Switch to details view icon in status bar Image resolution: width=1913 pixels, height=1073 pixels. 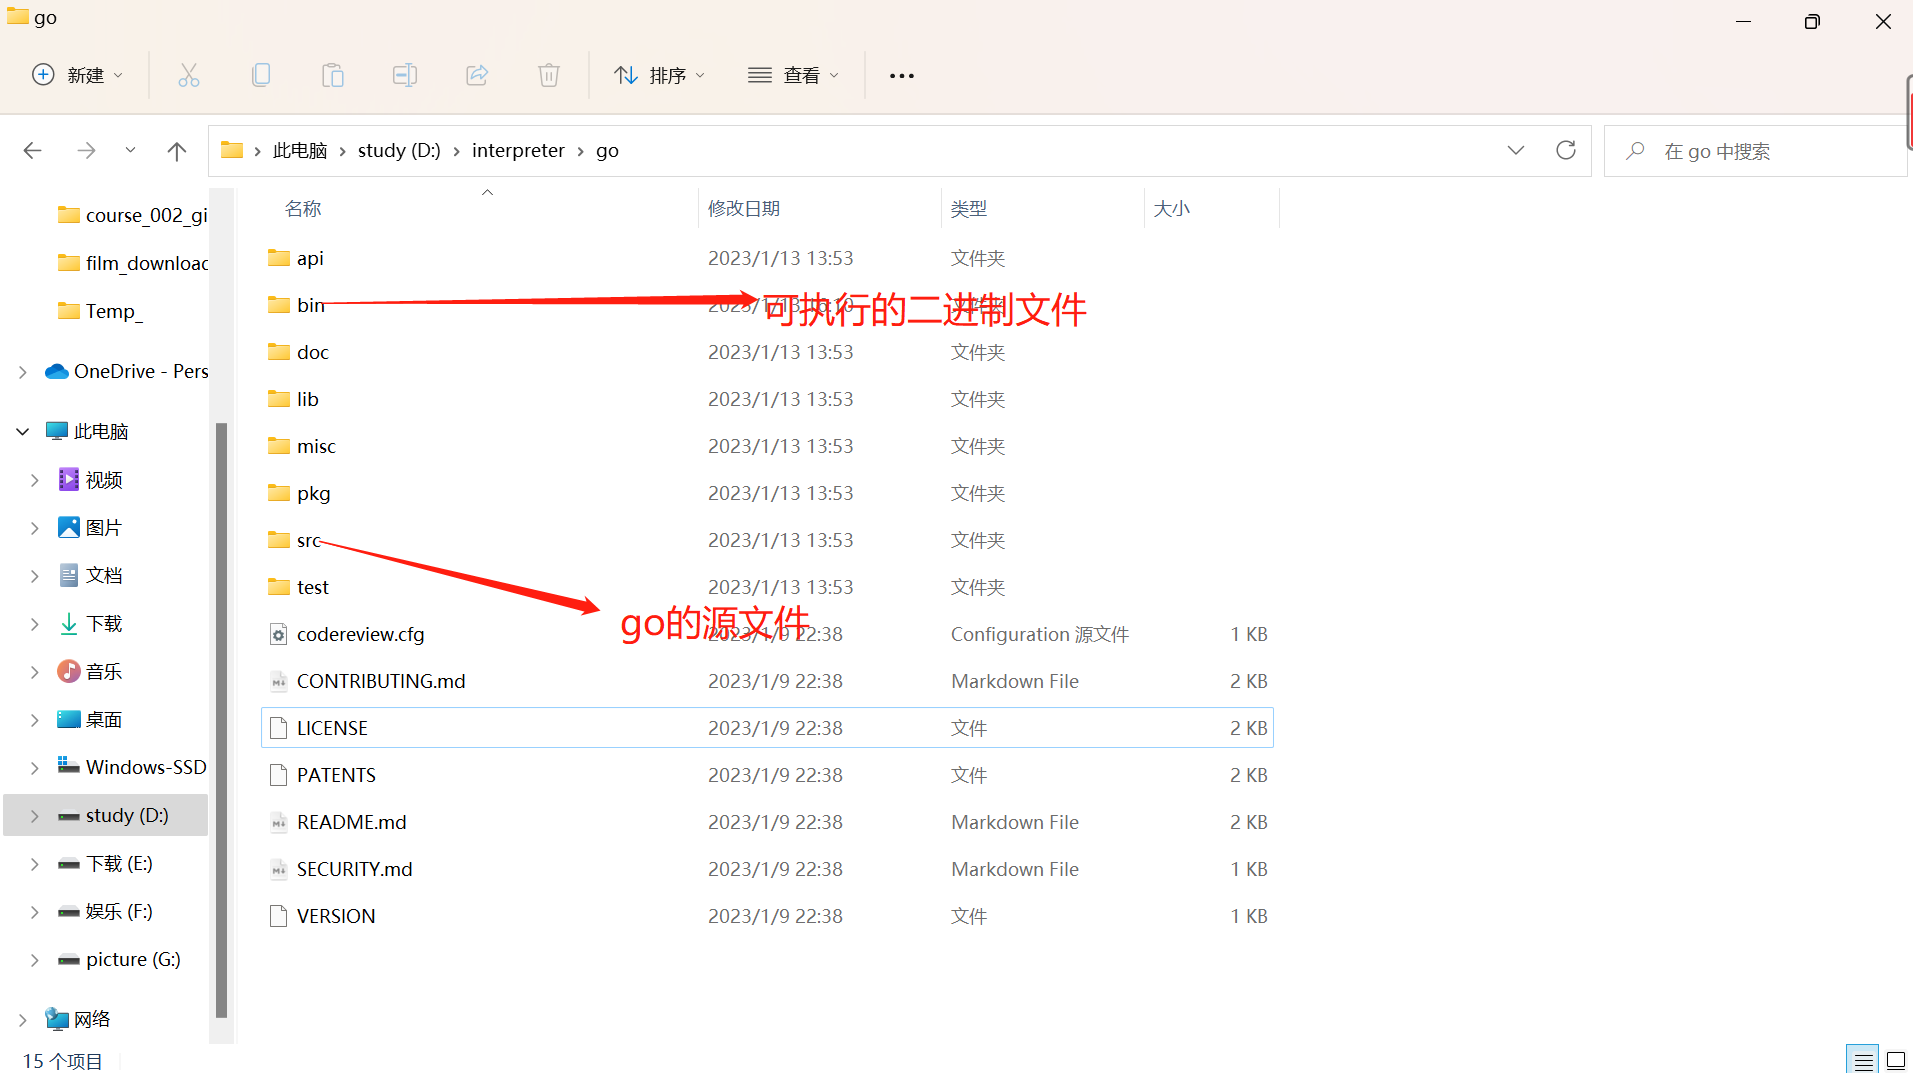click(1863, 1060)
